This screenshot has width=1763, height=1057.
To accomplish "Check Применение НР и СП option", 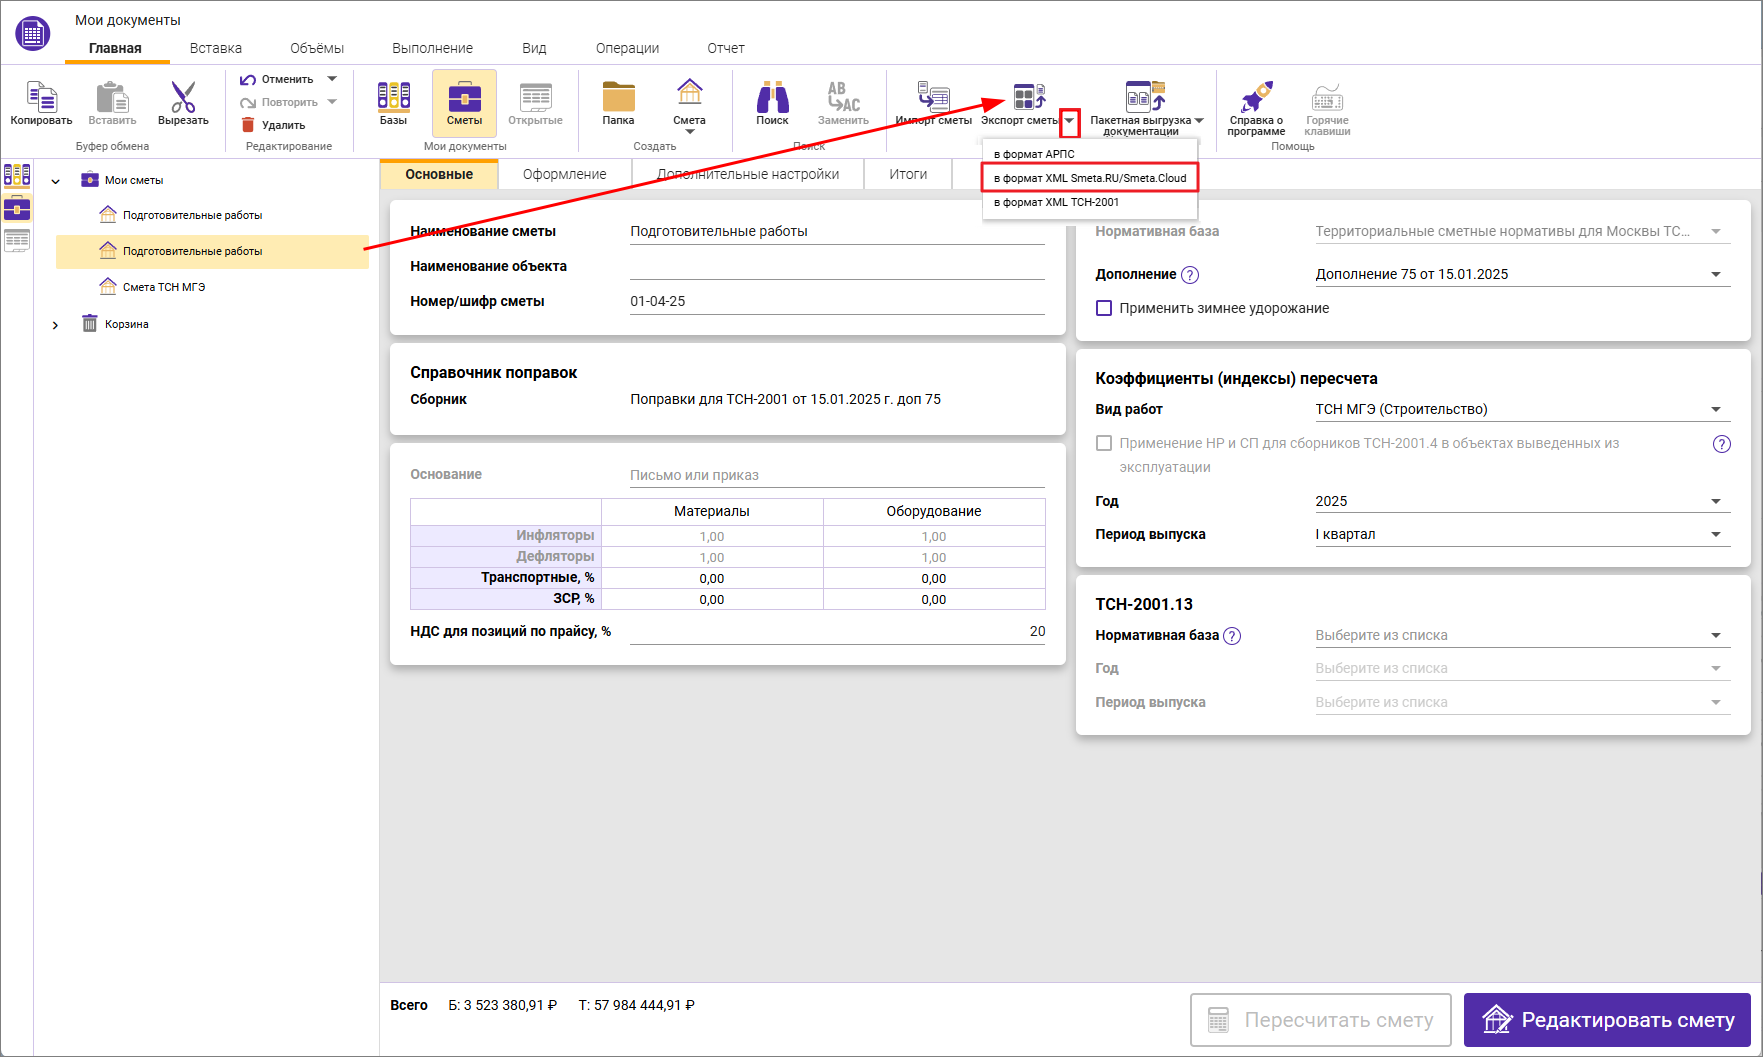I will [x=1104, y=443].
